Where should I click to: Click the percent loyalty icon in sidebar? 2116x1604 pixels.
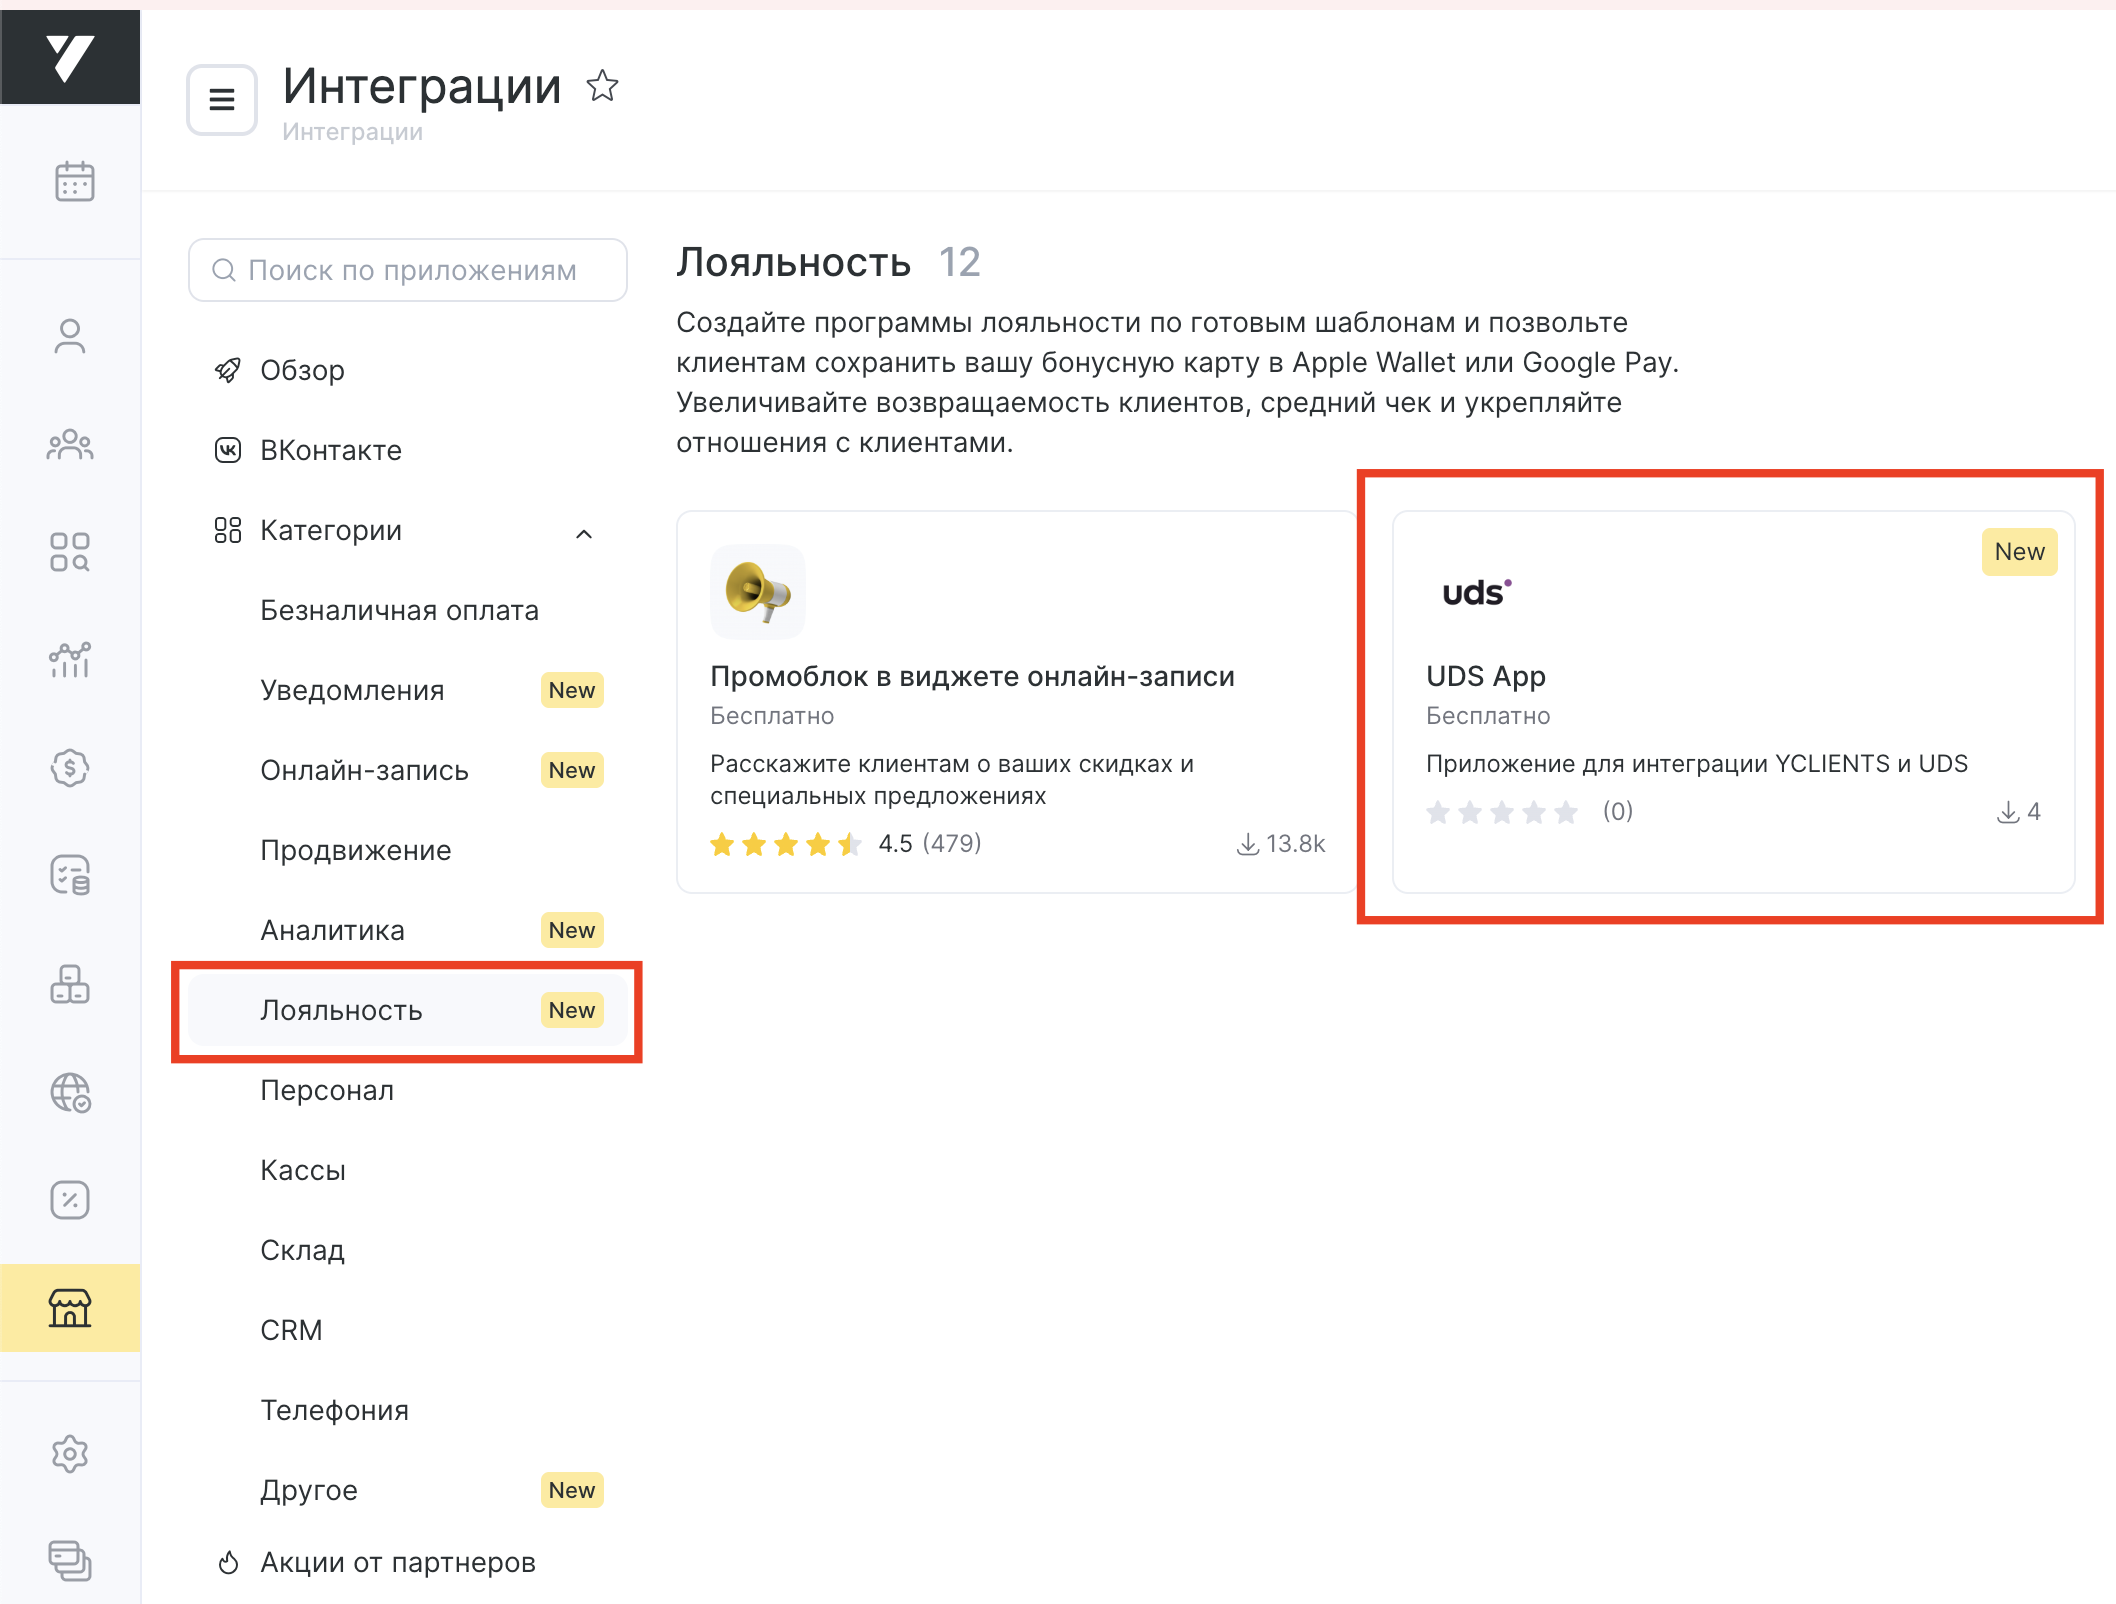tap(70, 1199)
